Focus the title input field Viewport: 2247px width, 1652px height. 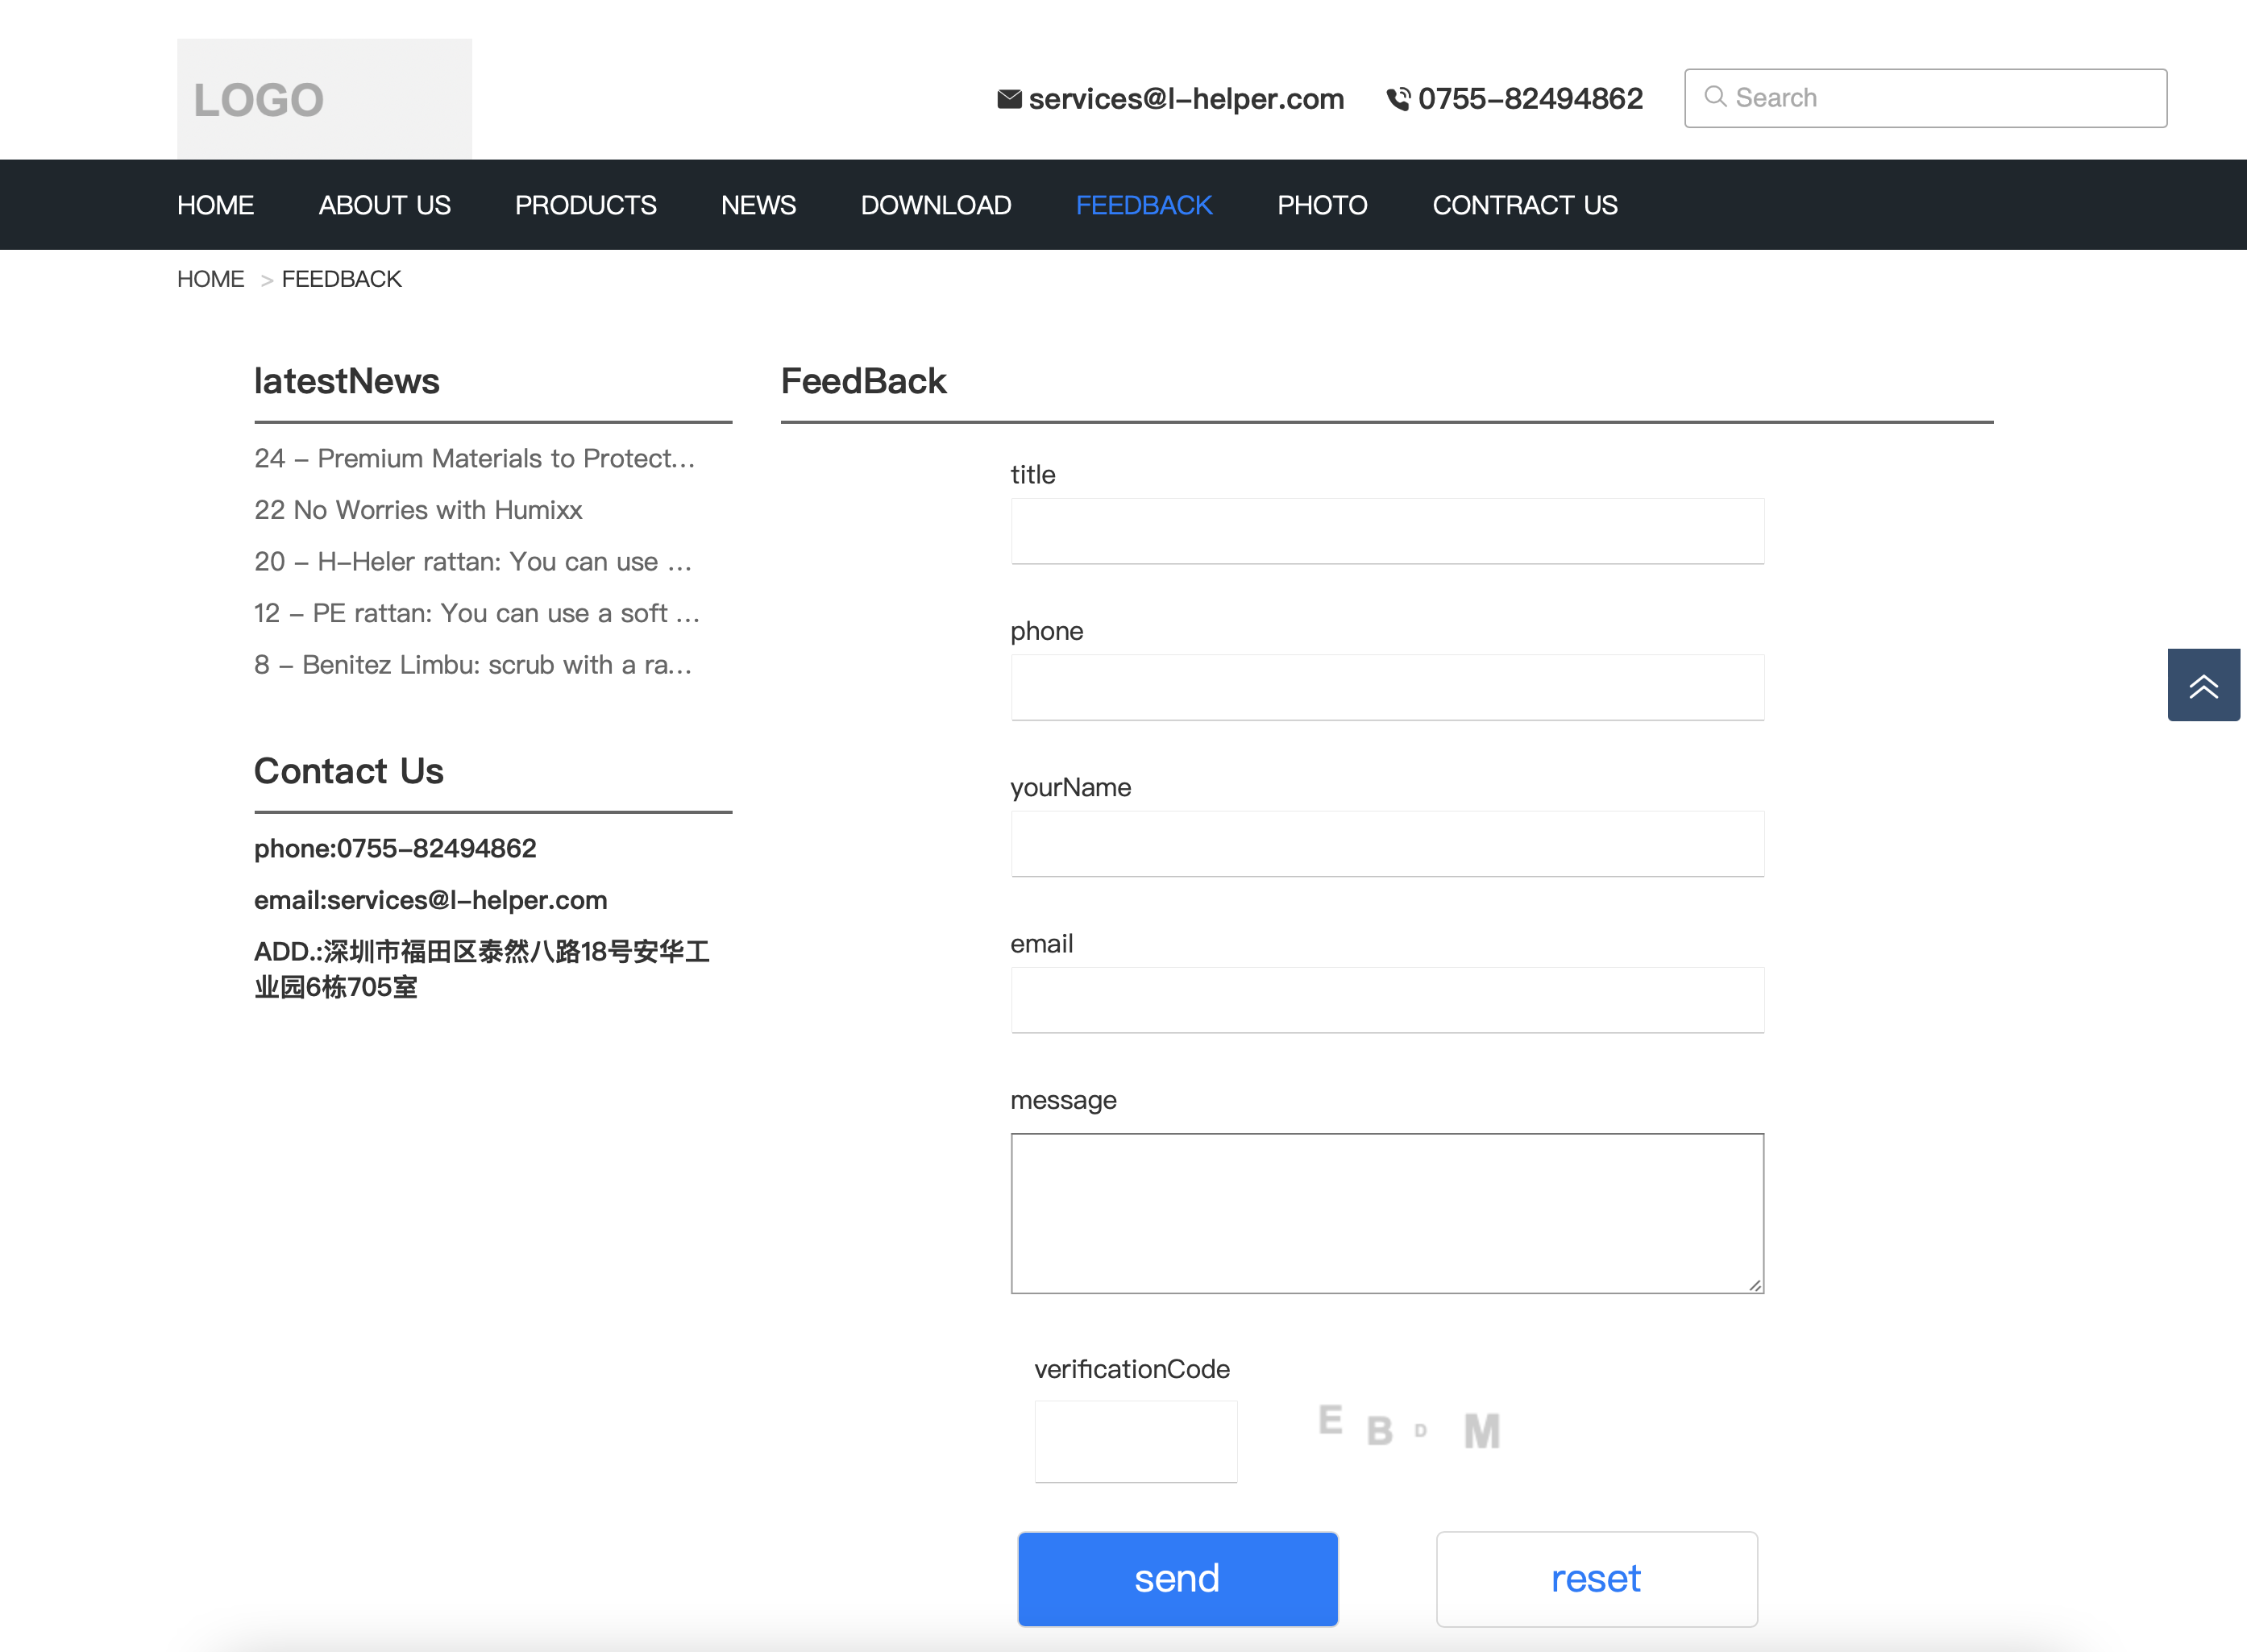point(1386,531)
